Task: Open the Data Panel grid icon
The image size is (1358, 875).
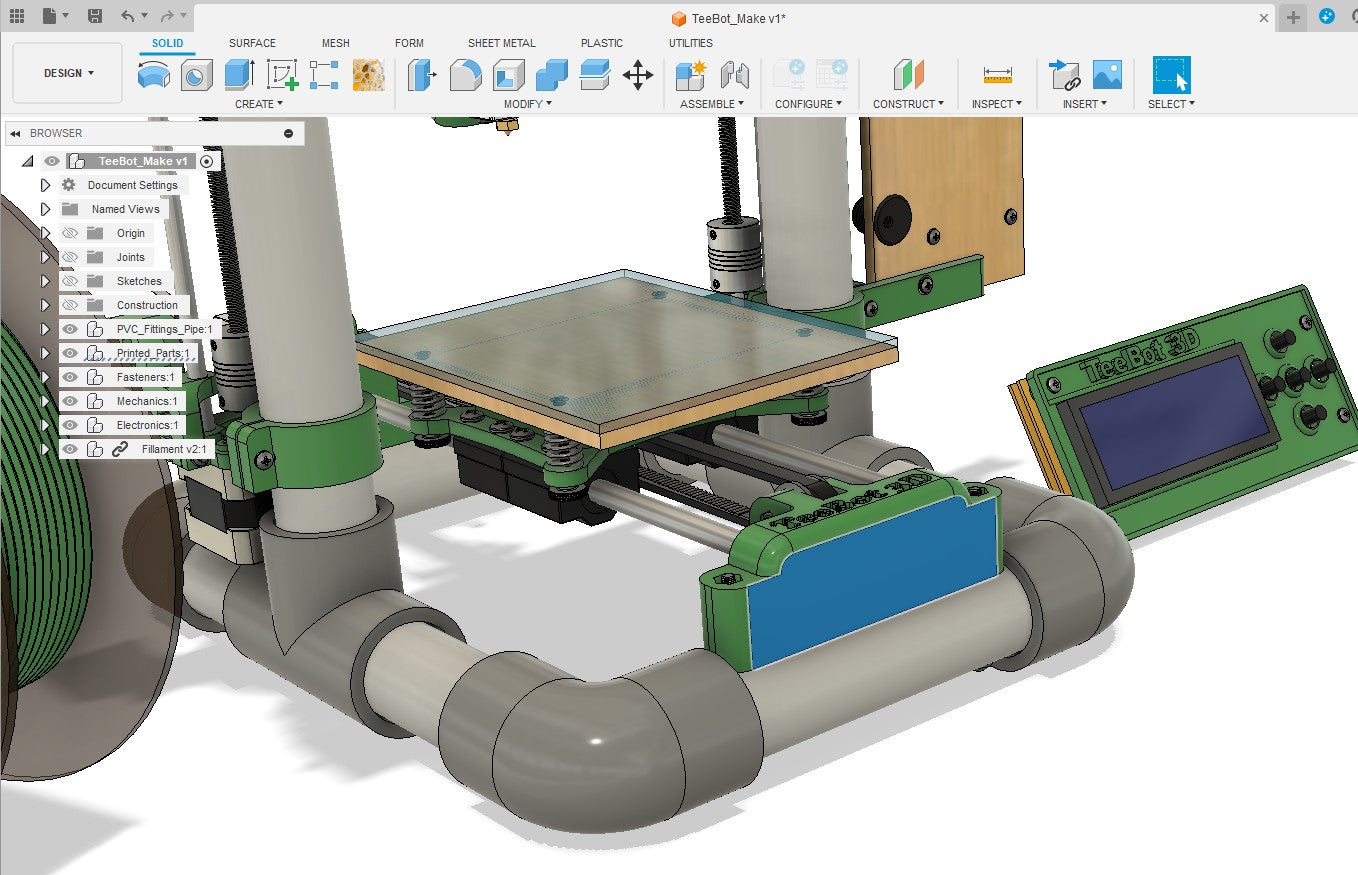Action: point(17,16)
